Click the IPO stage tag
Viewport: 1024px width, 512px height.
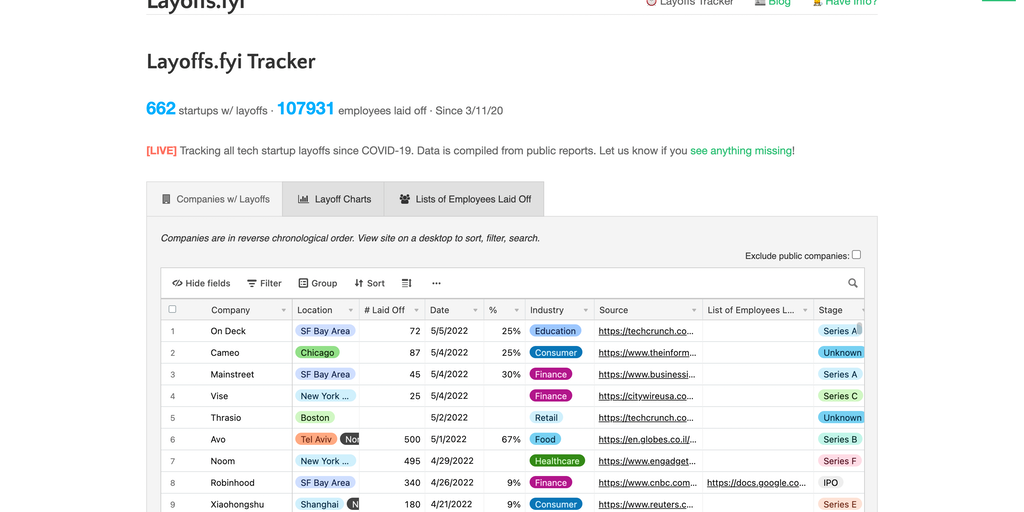point(831,483)
